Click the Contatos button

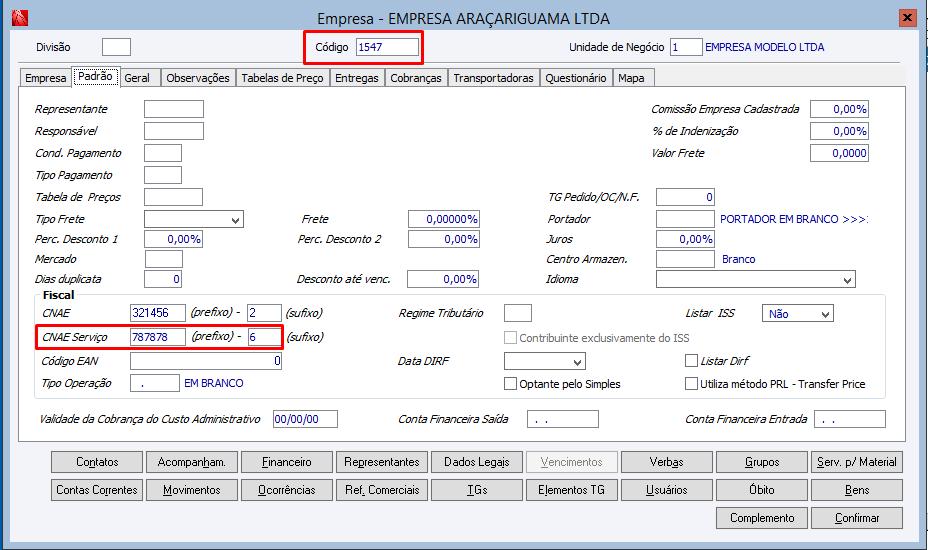point(97,462)
